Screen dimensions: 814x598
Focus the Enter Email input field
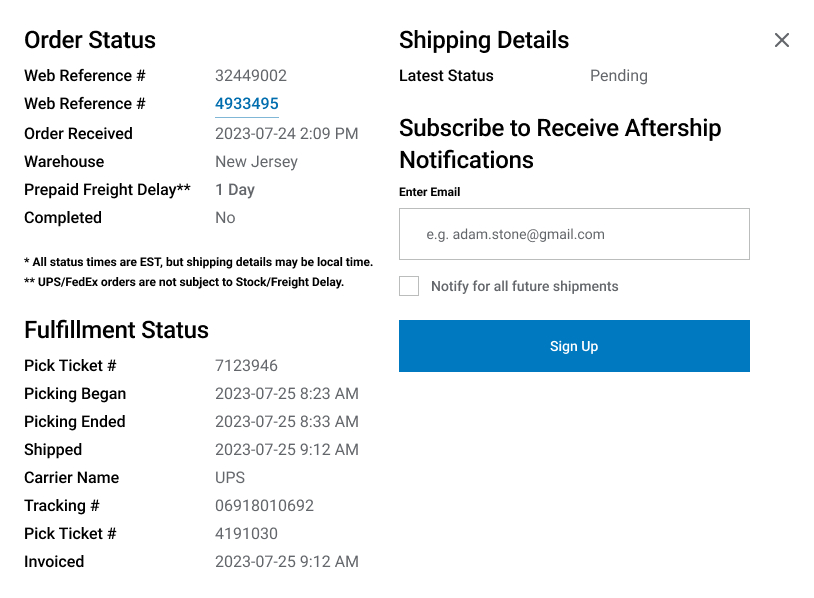(574, 234)
